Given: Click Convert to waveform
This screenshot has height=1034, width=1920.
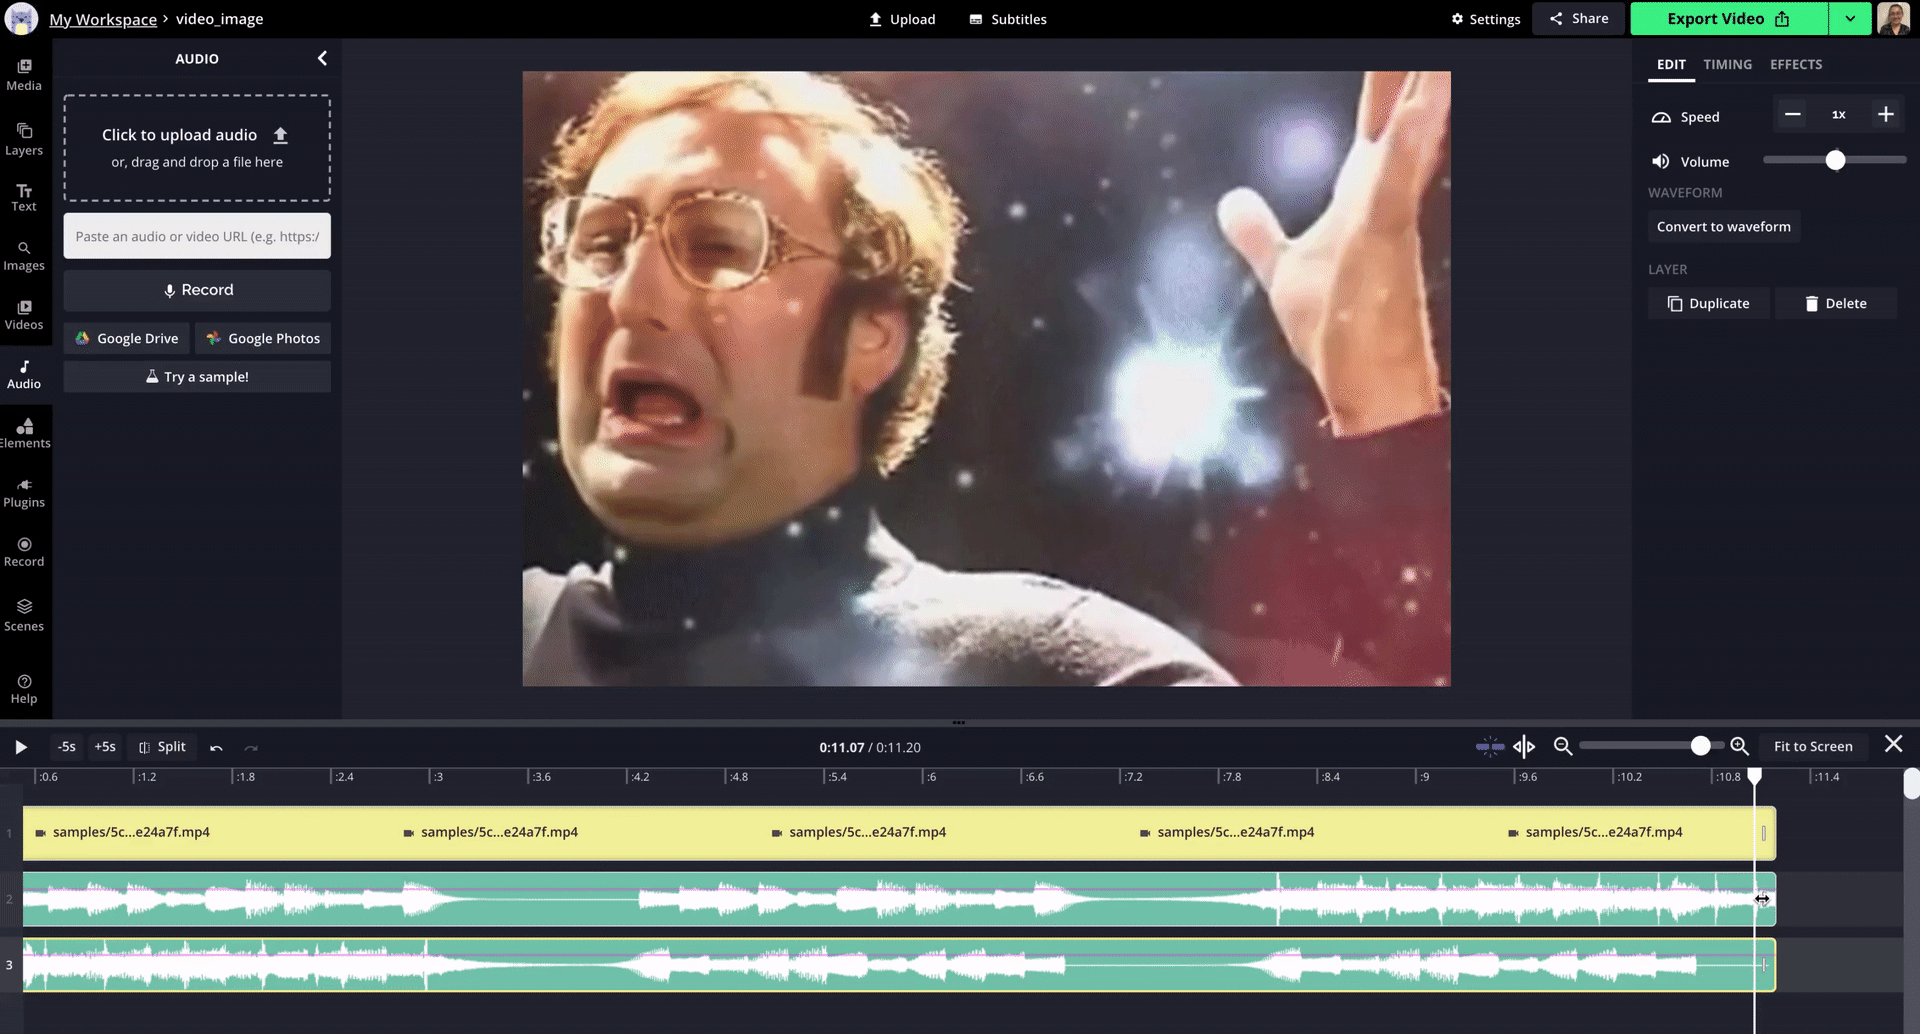Looking at the screenshot, I should tap(1724, 227).
